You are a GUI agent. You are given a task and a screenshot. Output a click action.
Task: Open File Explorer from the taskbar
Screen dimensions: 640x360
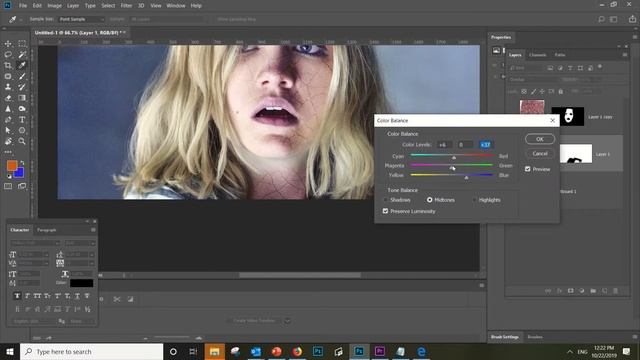215,351
